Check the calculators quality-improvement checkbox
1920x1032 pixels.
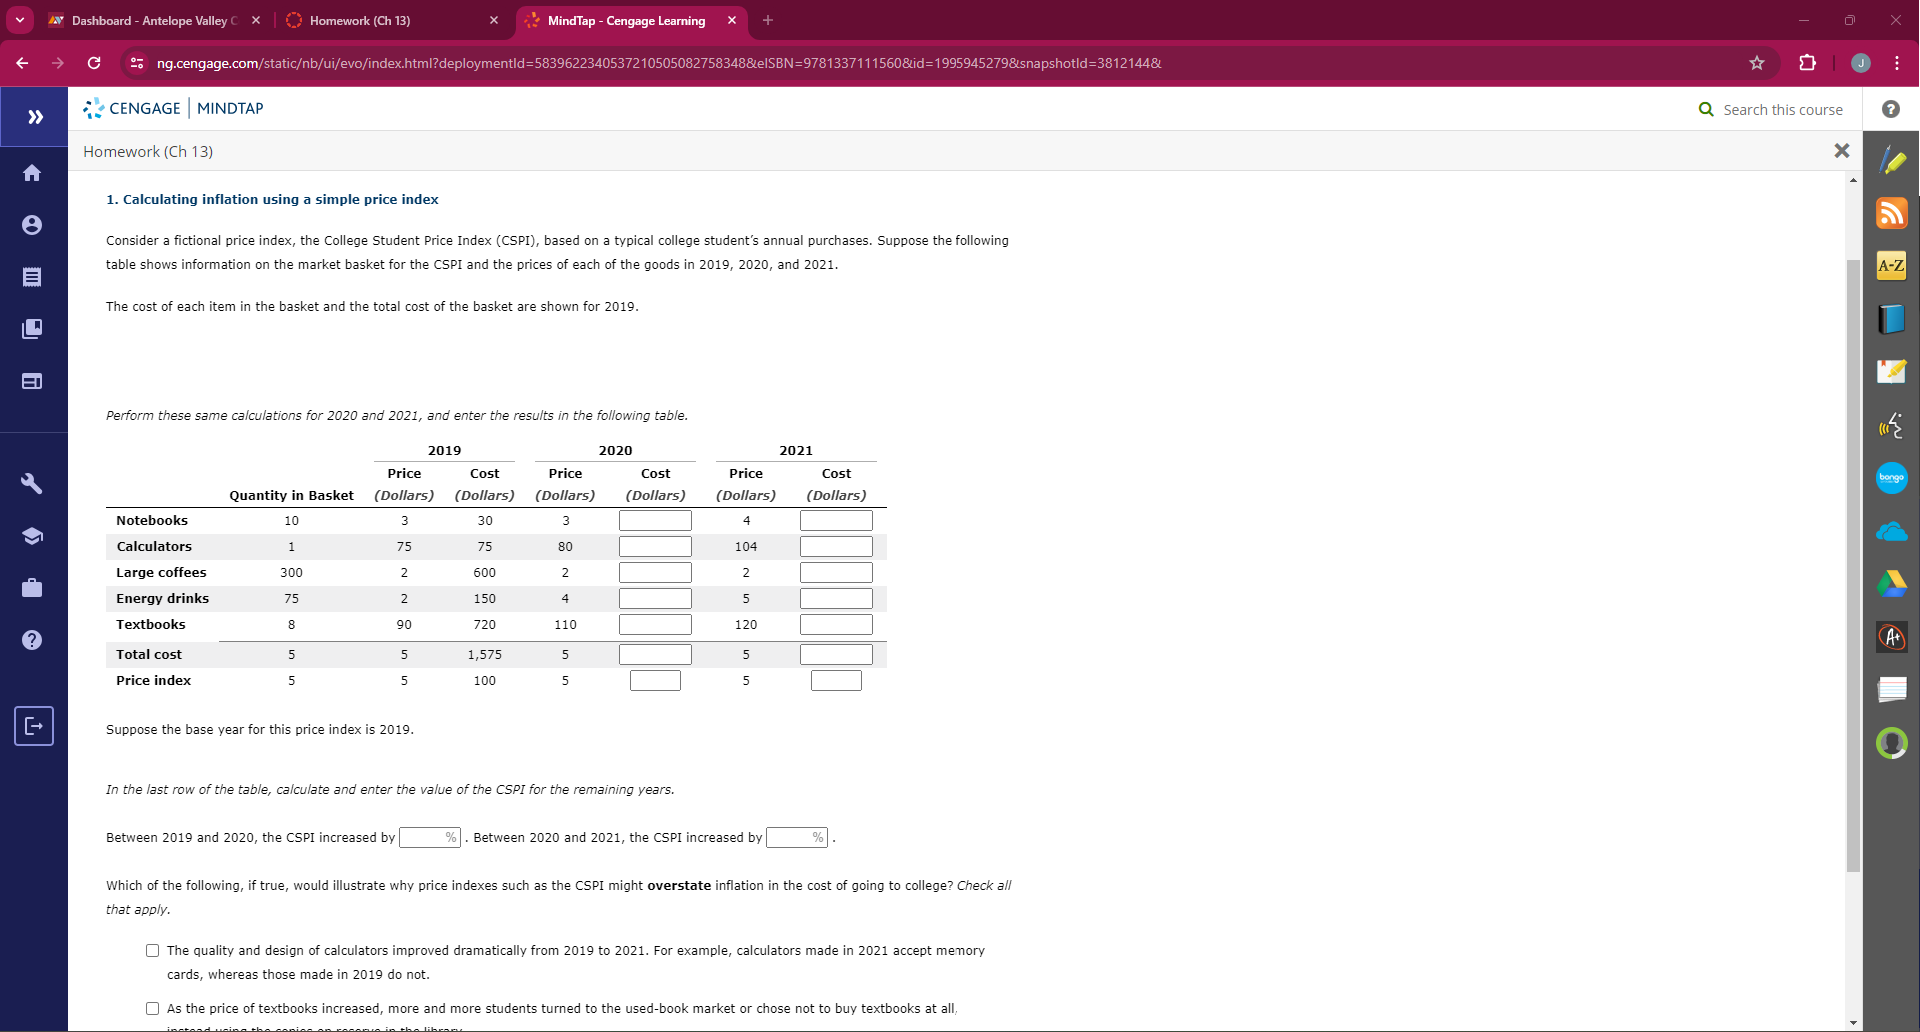[x=152, y=950]
